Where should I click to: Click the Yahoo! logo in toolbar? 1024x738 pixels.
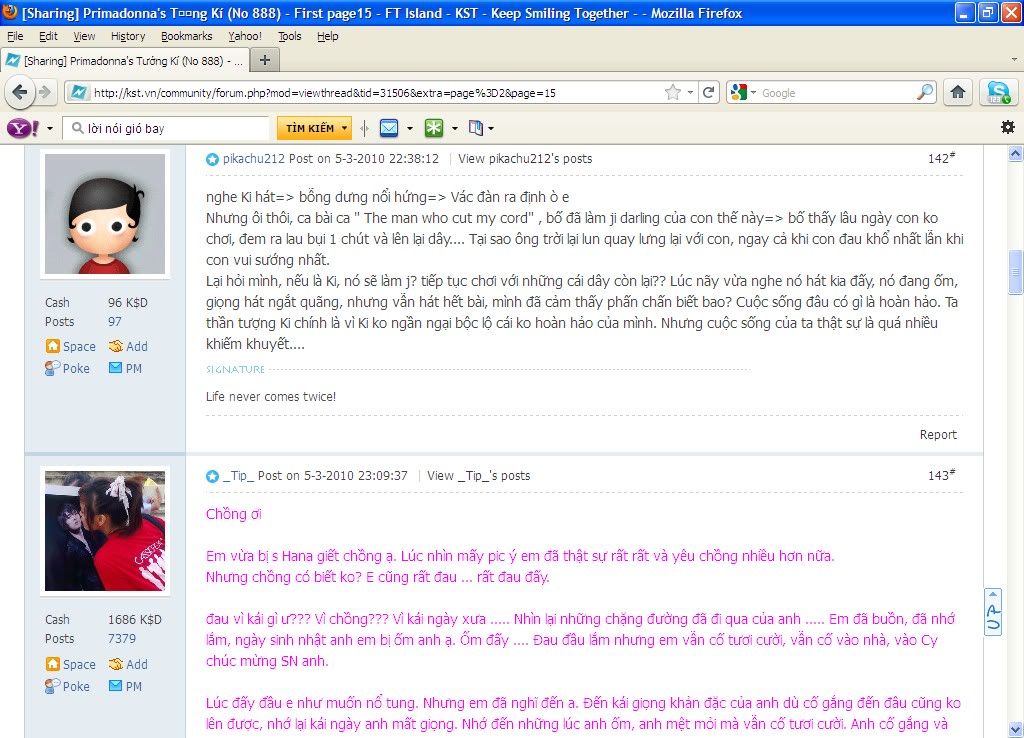(23, 128)
